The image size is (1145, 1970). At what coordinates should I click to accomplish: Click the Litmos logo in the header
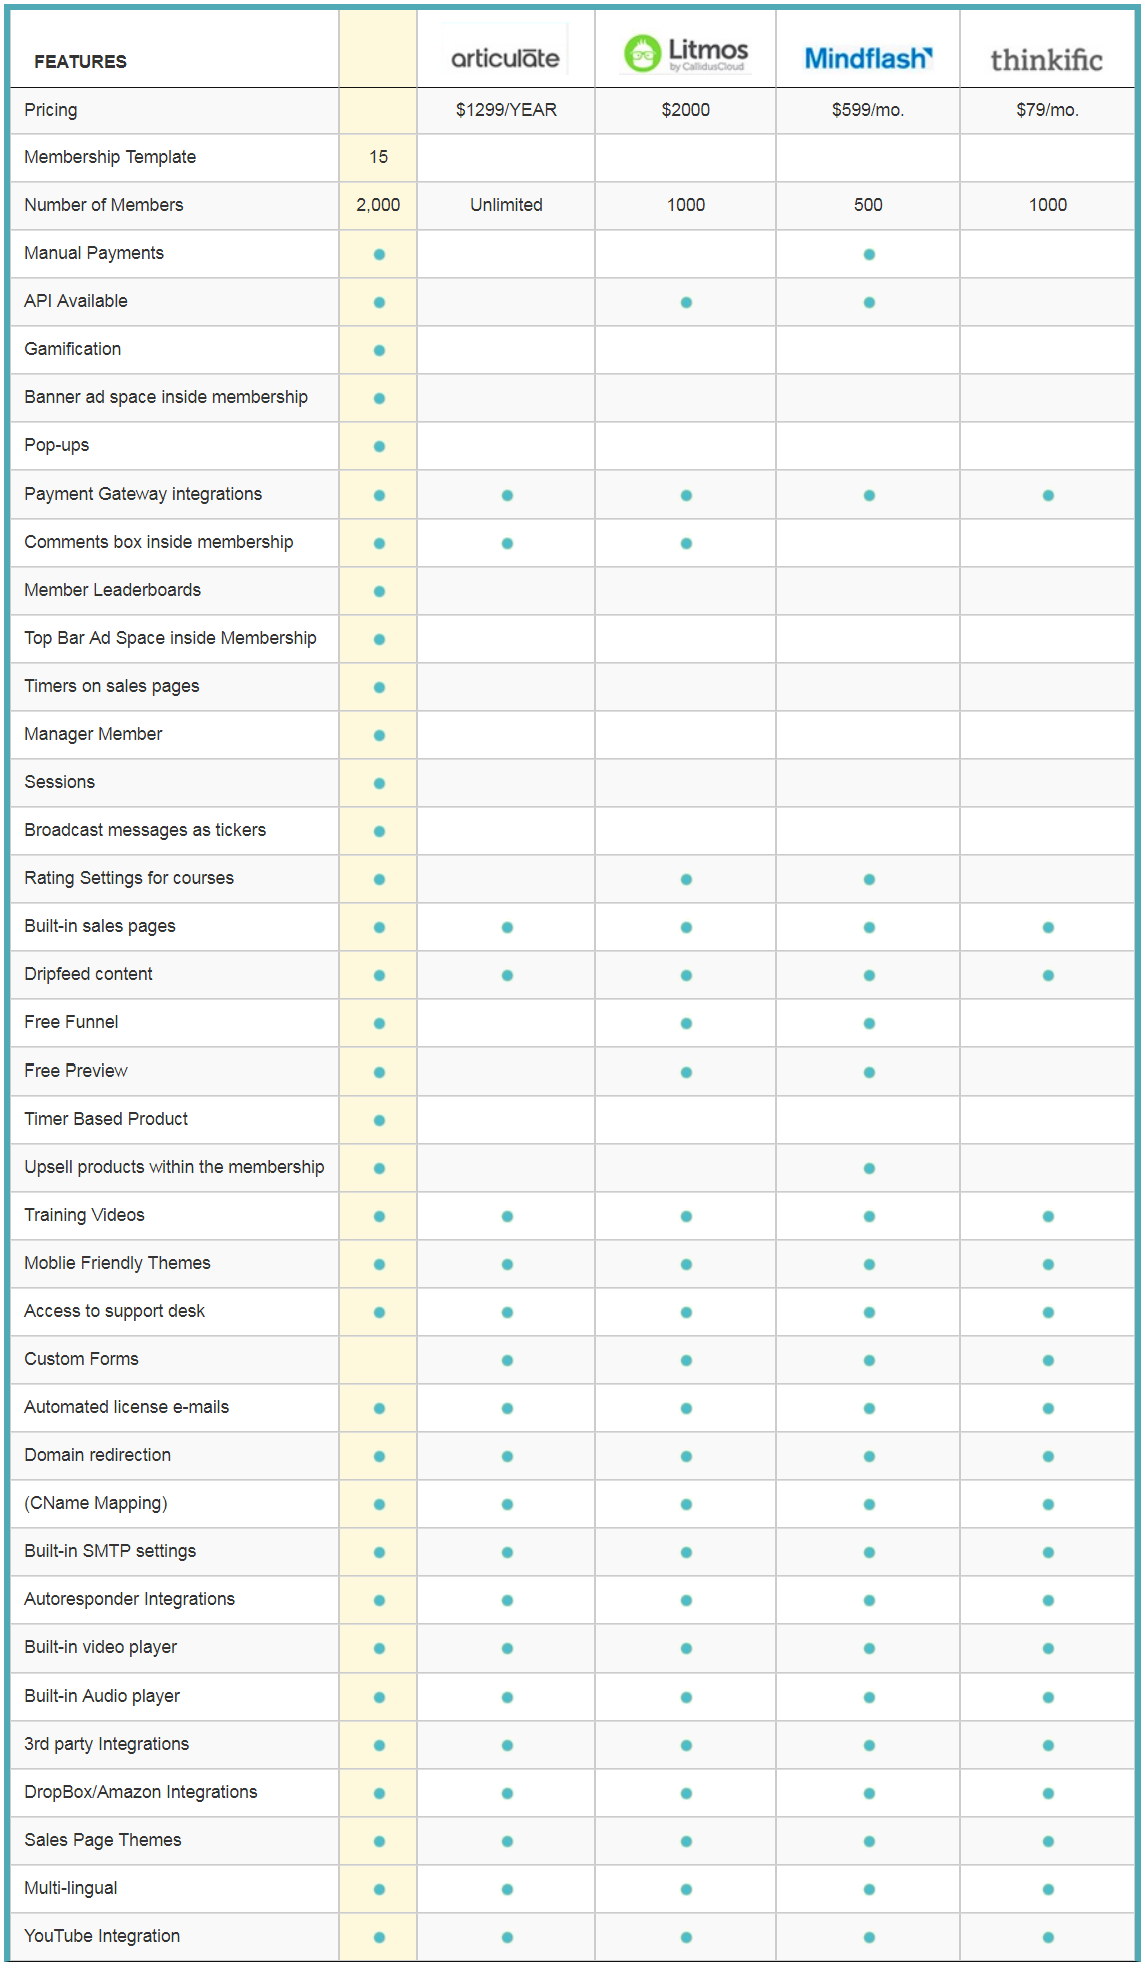tap(685, 53)
